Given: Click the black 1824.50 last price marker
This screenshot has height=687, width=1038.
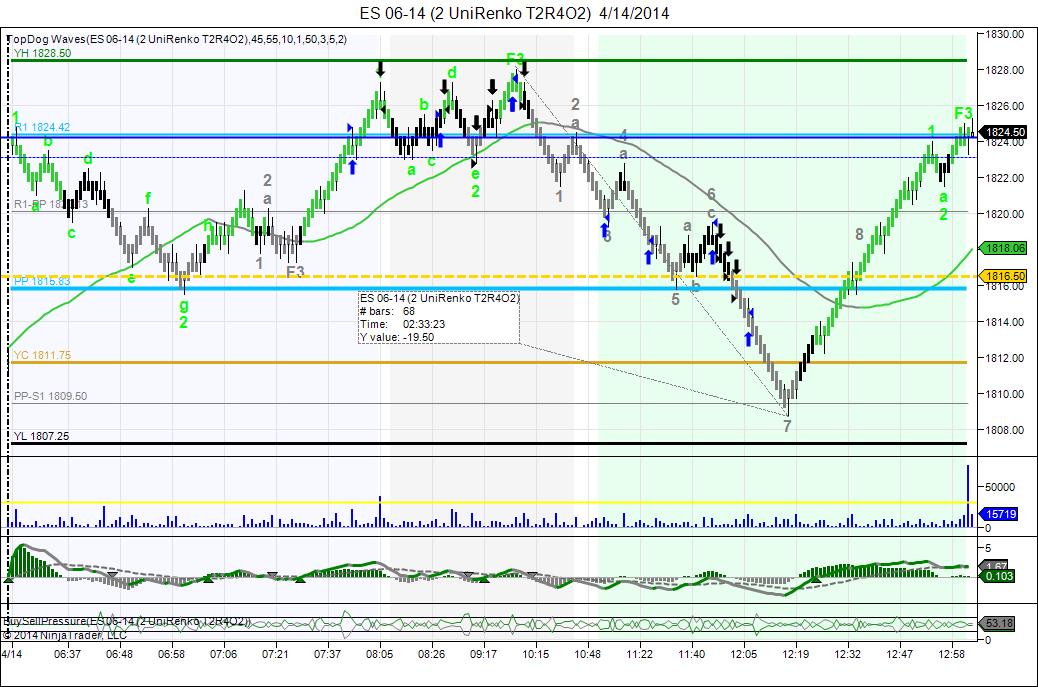Looking at the screenshot, I should [x=1006, y=132].
